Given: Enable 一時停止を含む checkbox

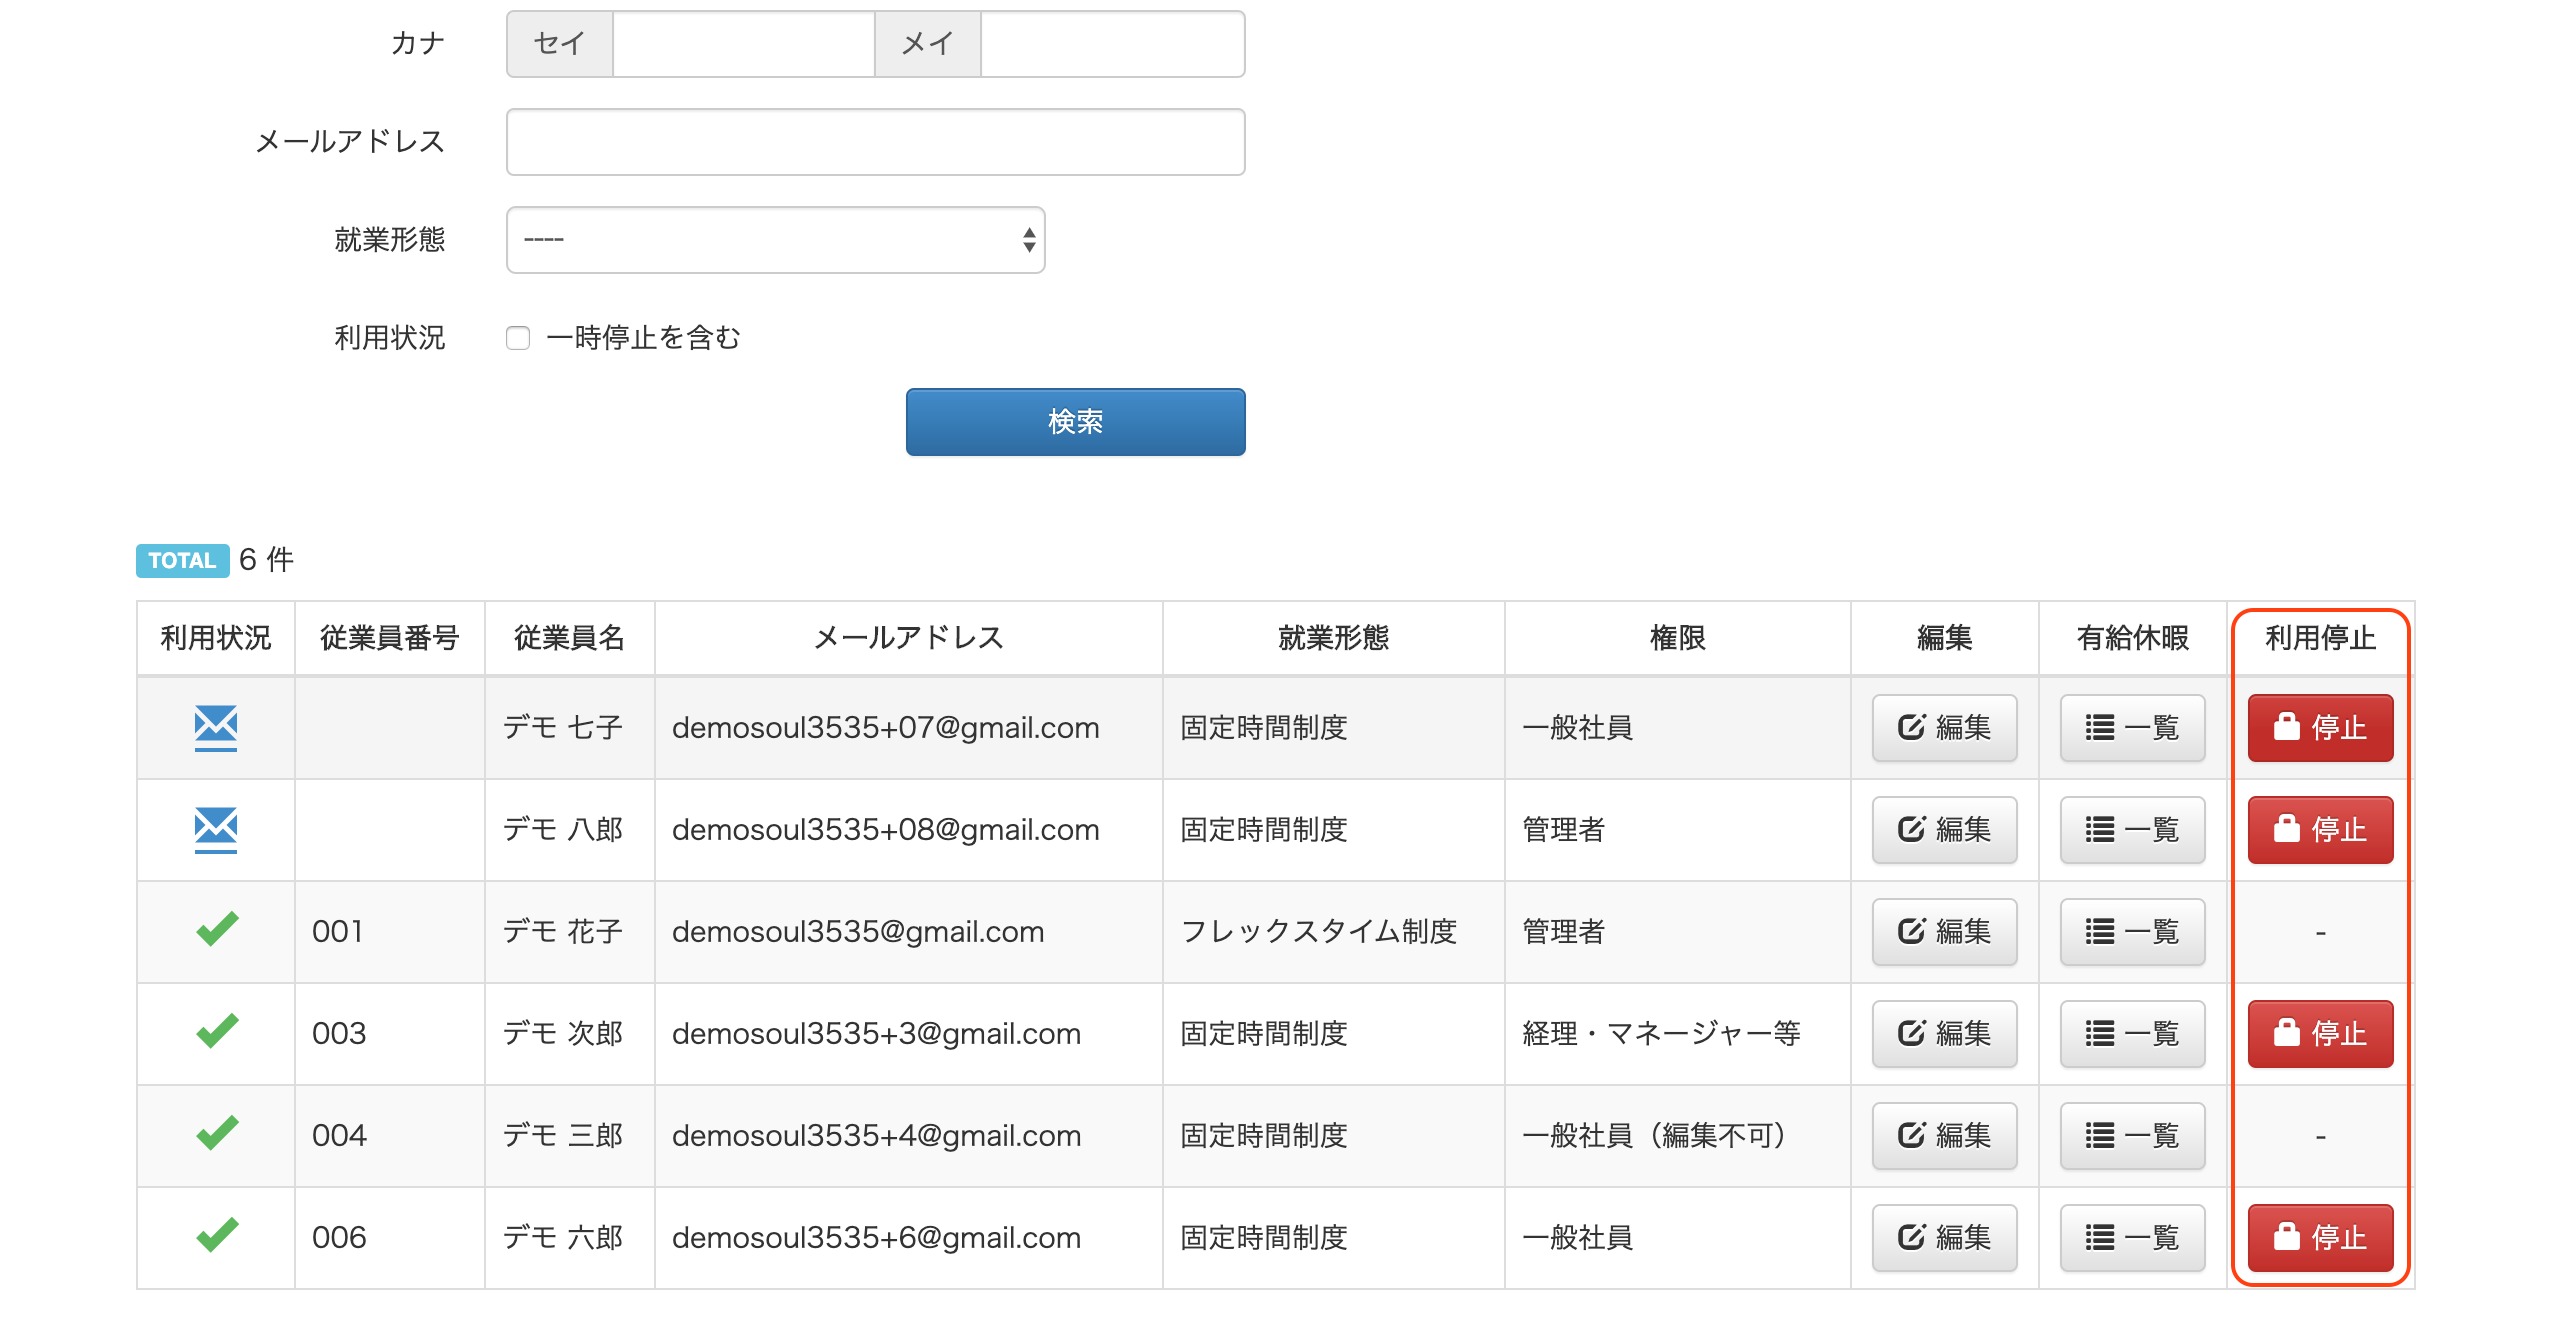Looking at the screenshot, I should click(518, 338).
